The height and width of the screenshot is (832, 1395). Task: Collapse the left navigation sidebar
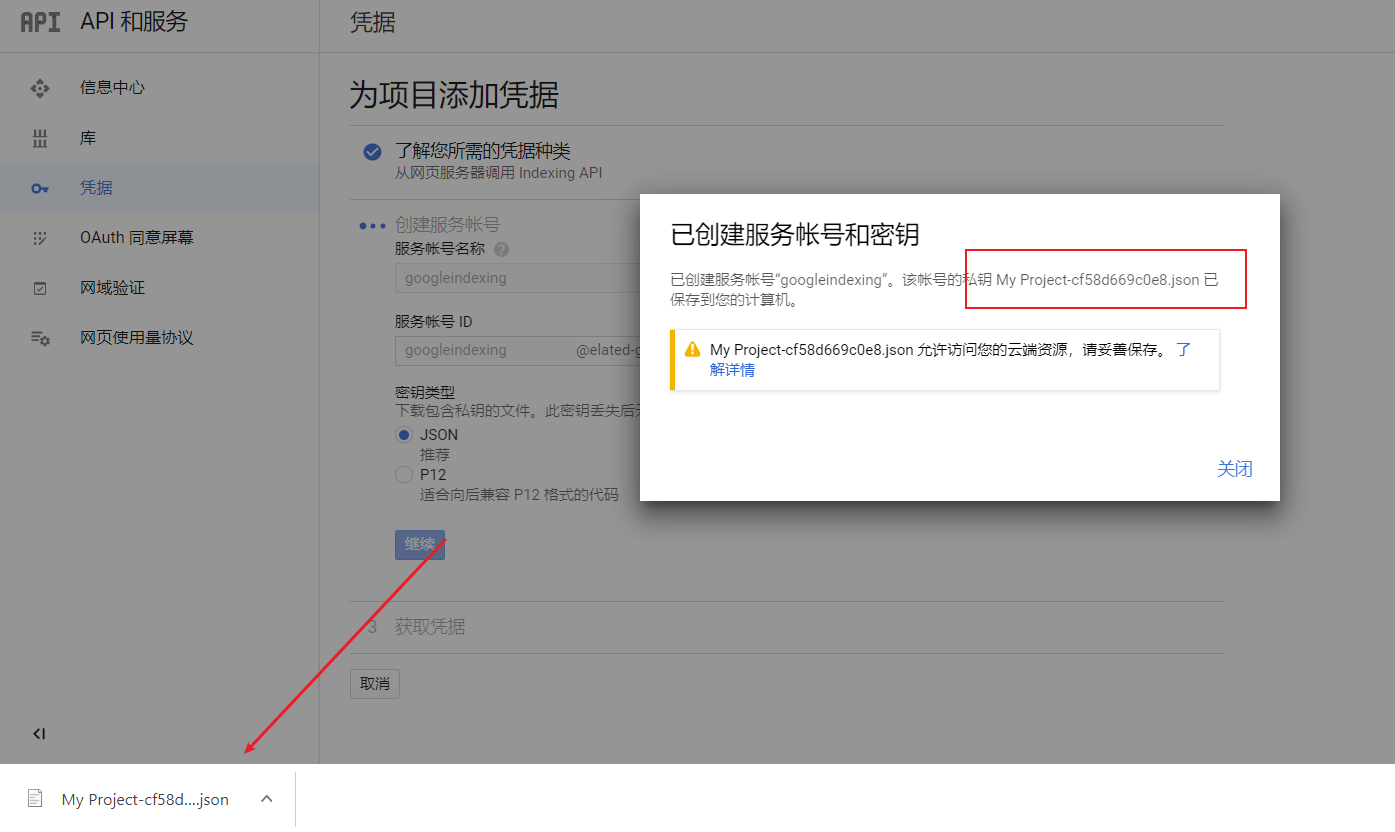coord(38,733)
